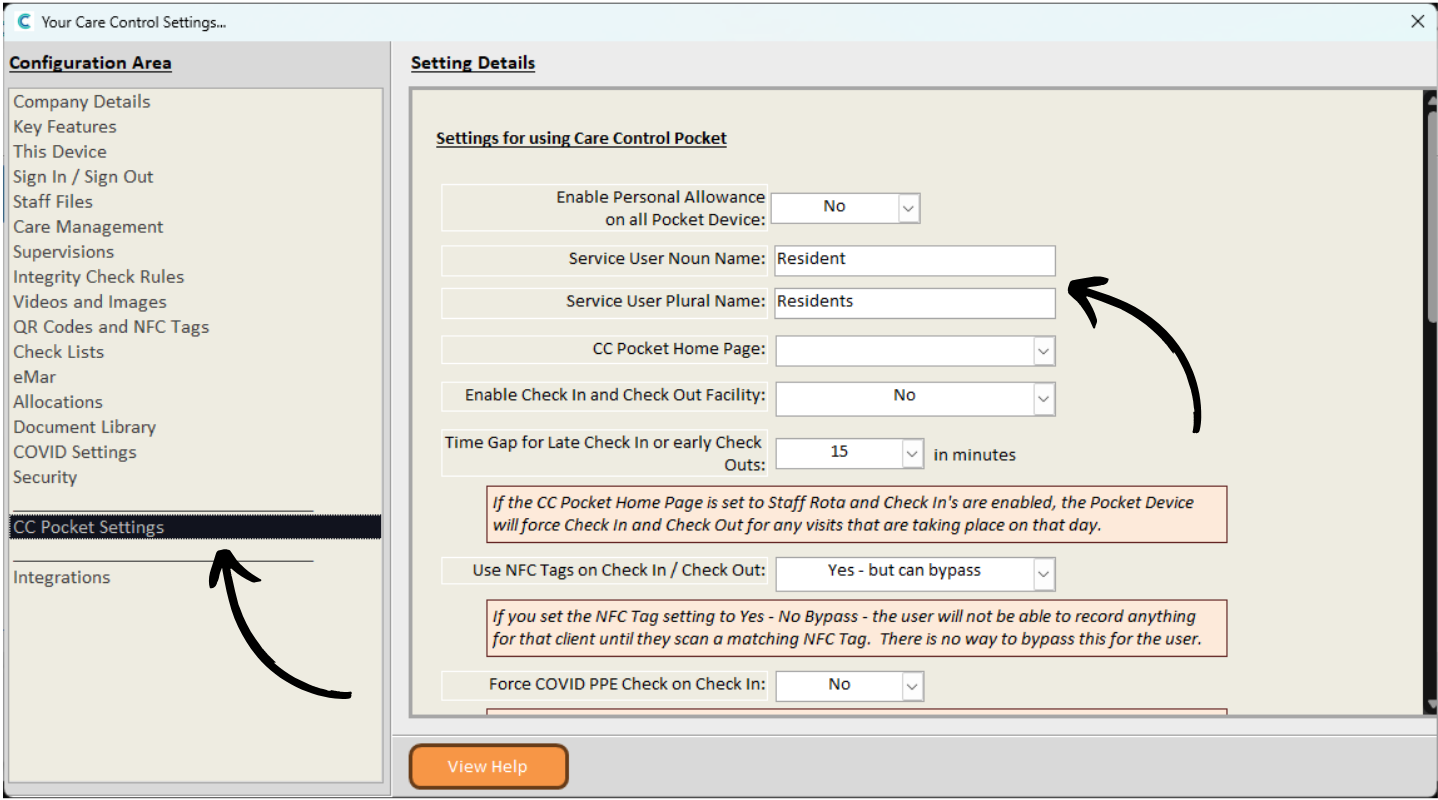Click the Care Control logo in title bar
Viewport: 1438px width, 800px height.
pos(24,21)
